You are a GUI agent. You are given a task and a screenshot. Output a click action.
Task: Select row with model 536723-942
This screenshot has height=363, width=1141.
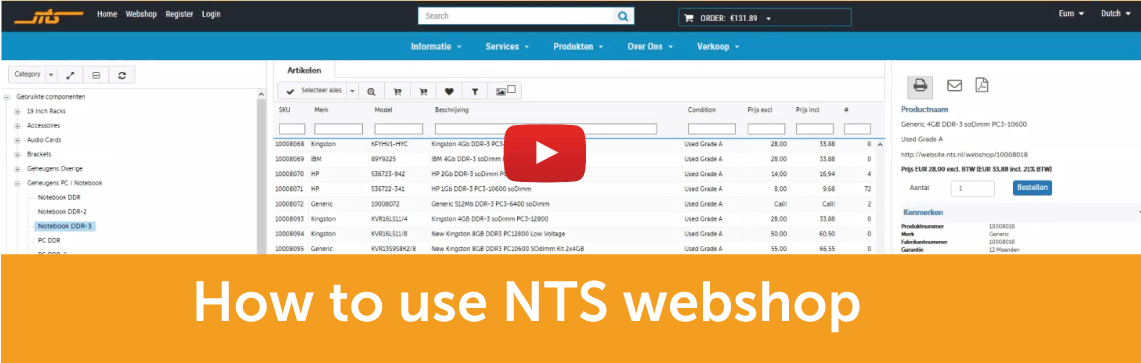pyautogui.click(x=575, y=174)
